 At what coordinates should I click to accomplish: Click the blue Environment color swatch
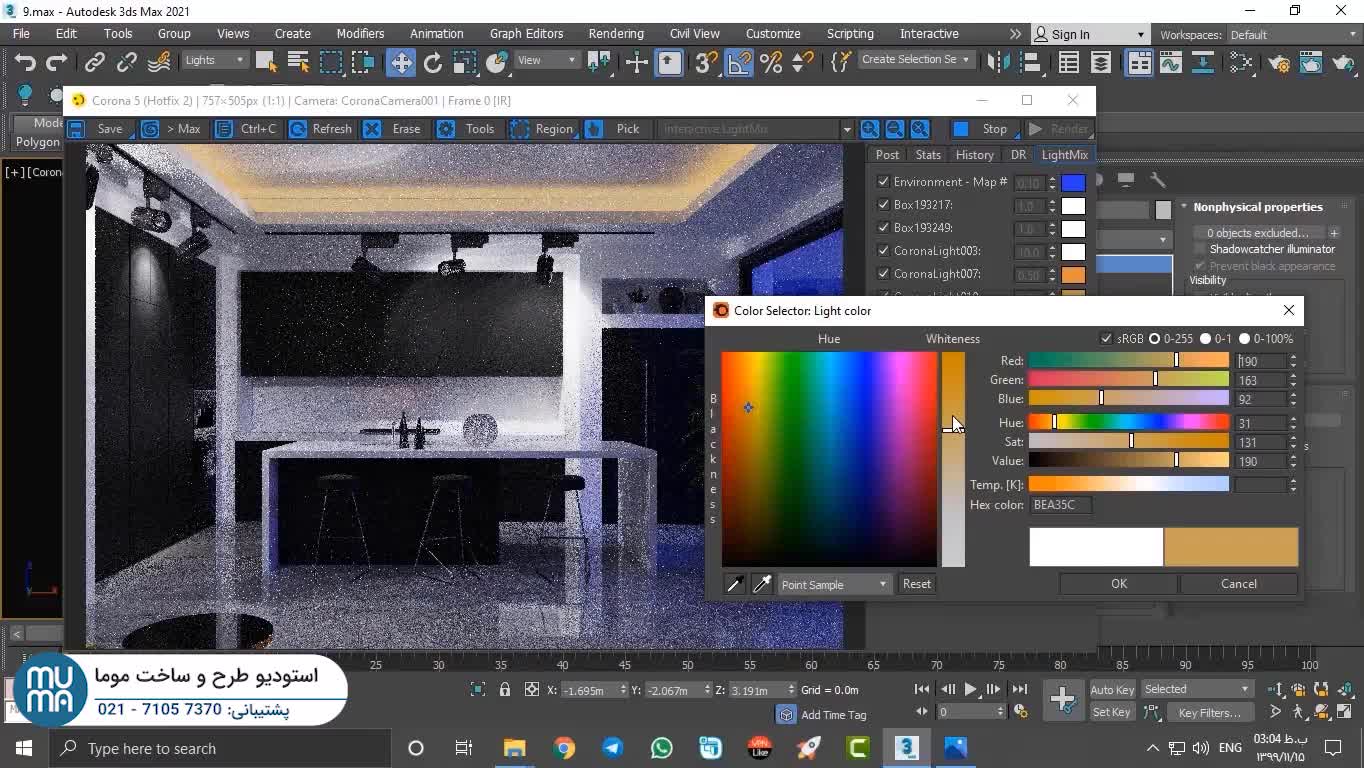pyautogui.click(x=1073, y=183)
